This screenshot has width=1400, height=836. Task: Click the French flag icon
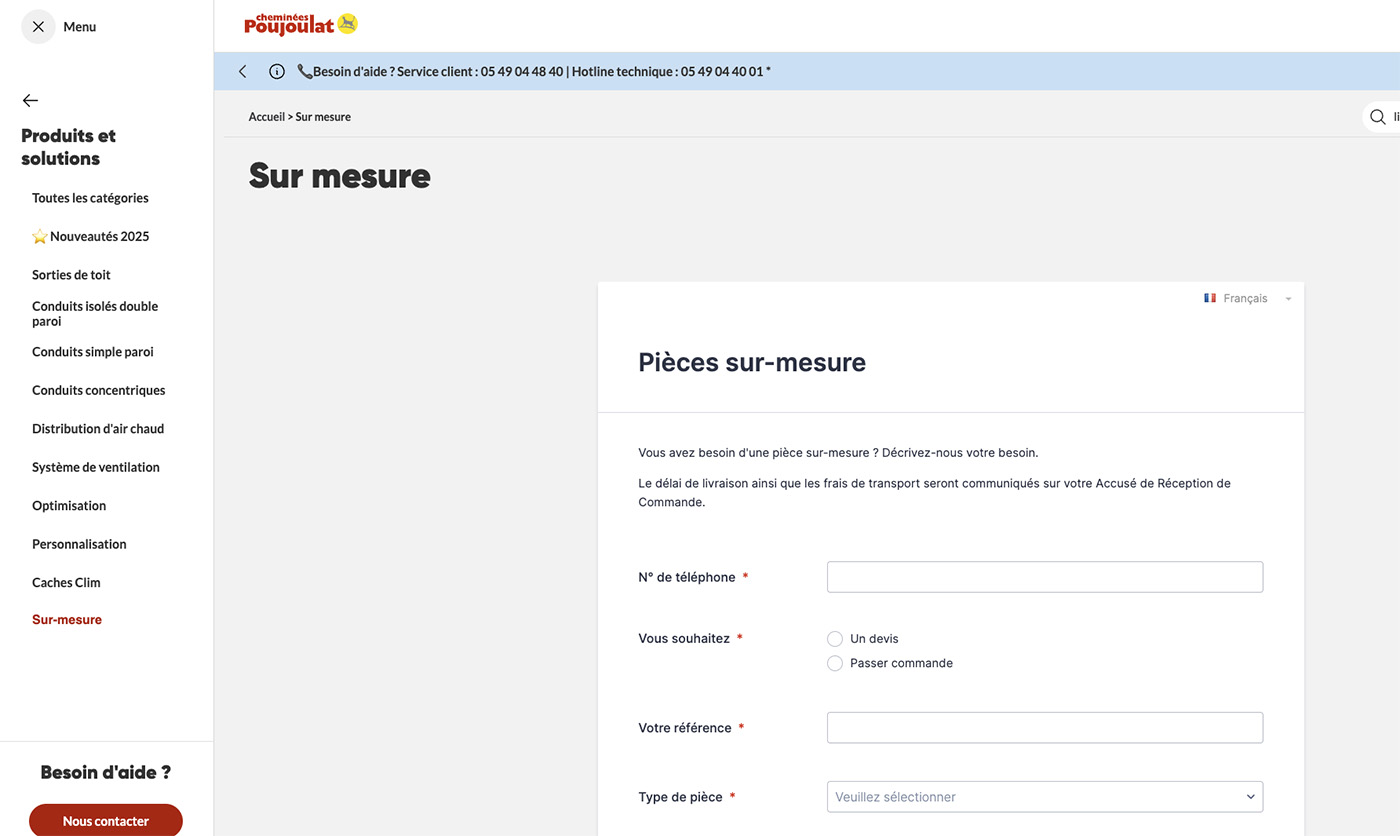coord(1210,298)
